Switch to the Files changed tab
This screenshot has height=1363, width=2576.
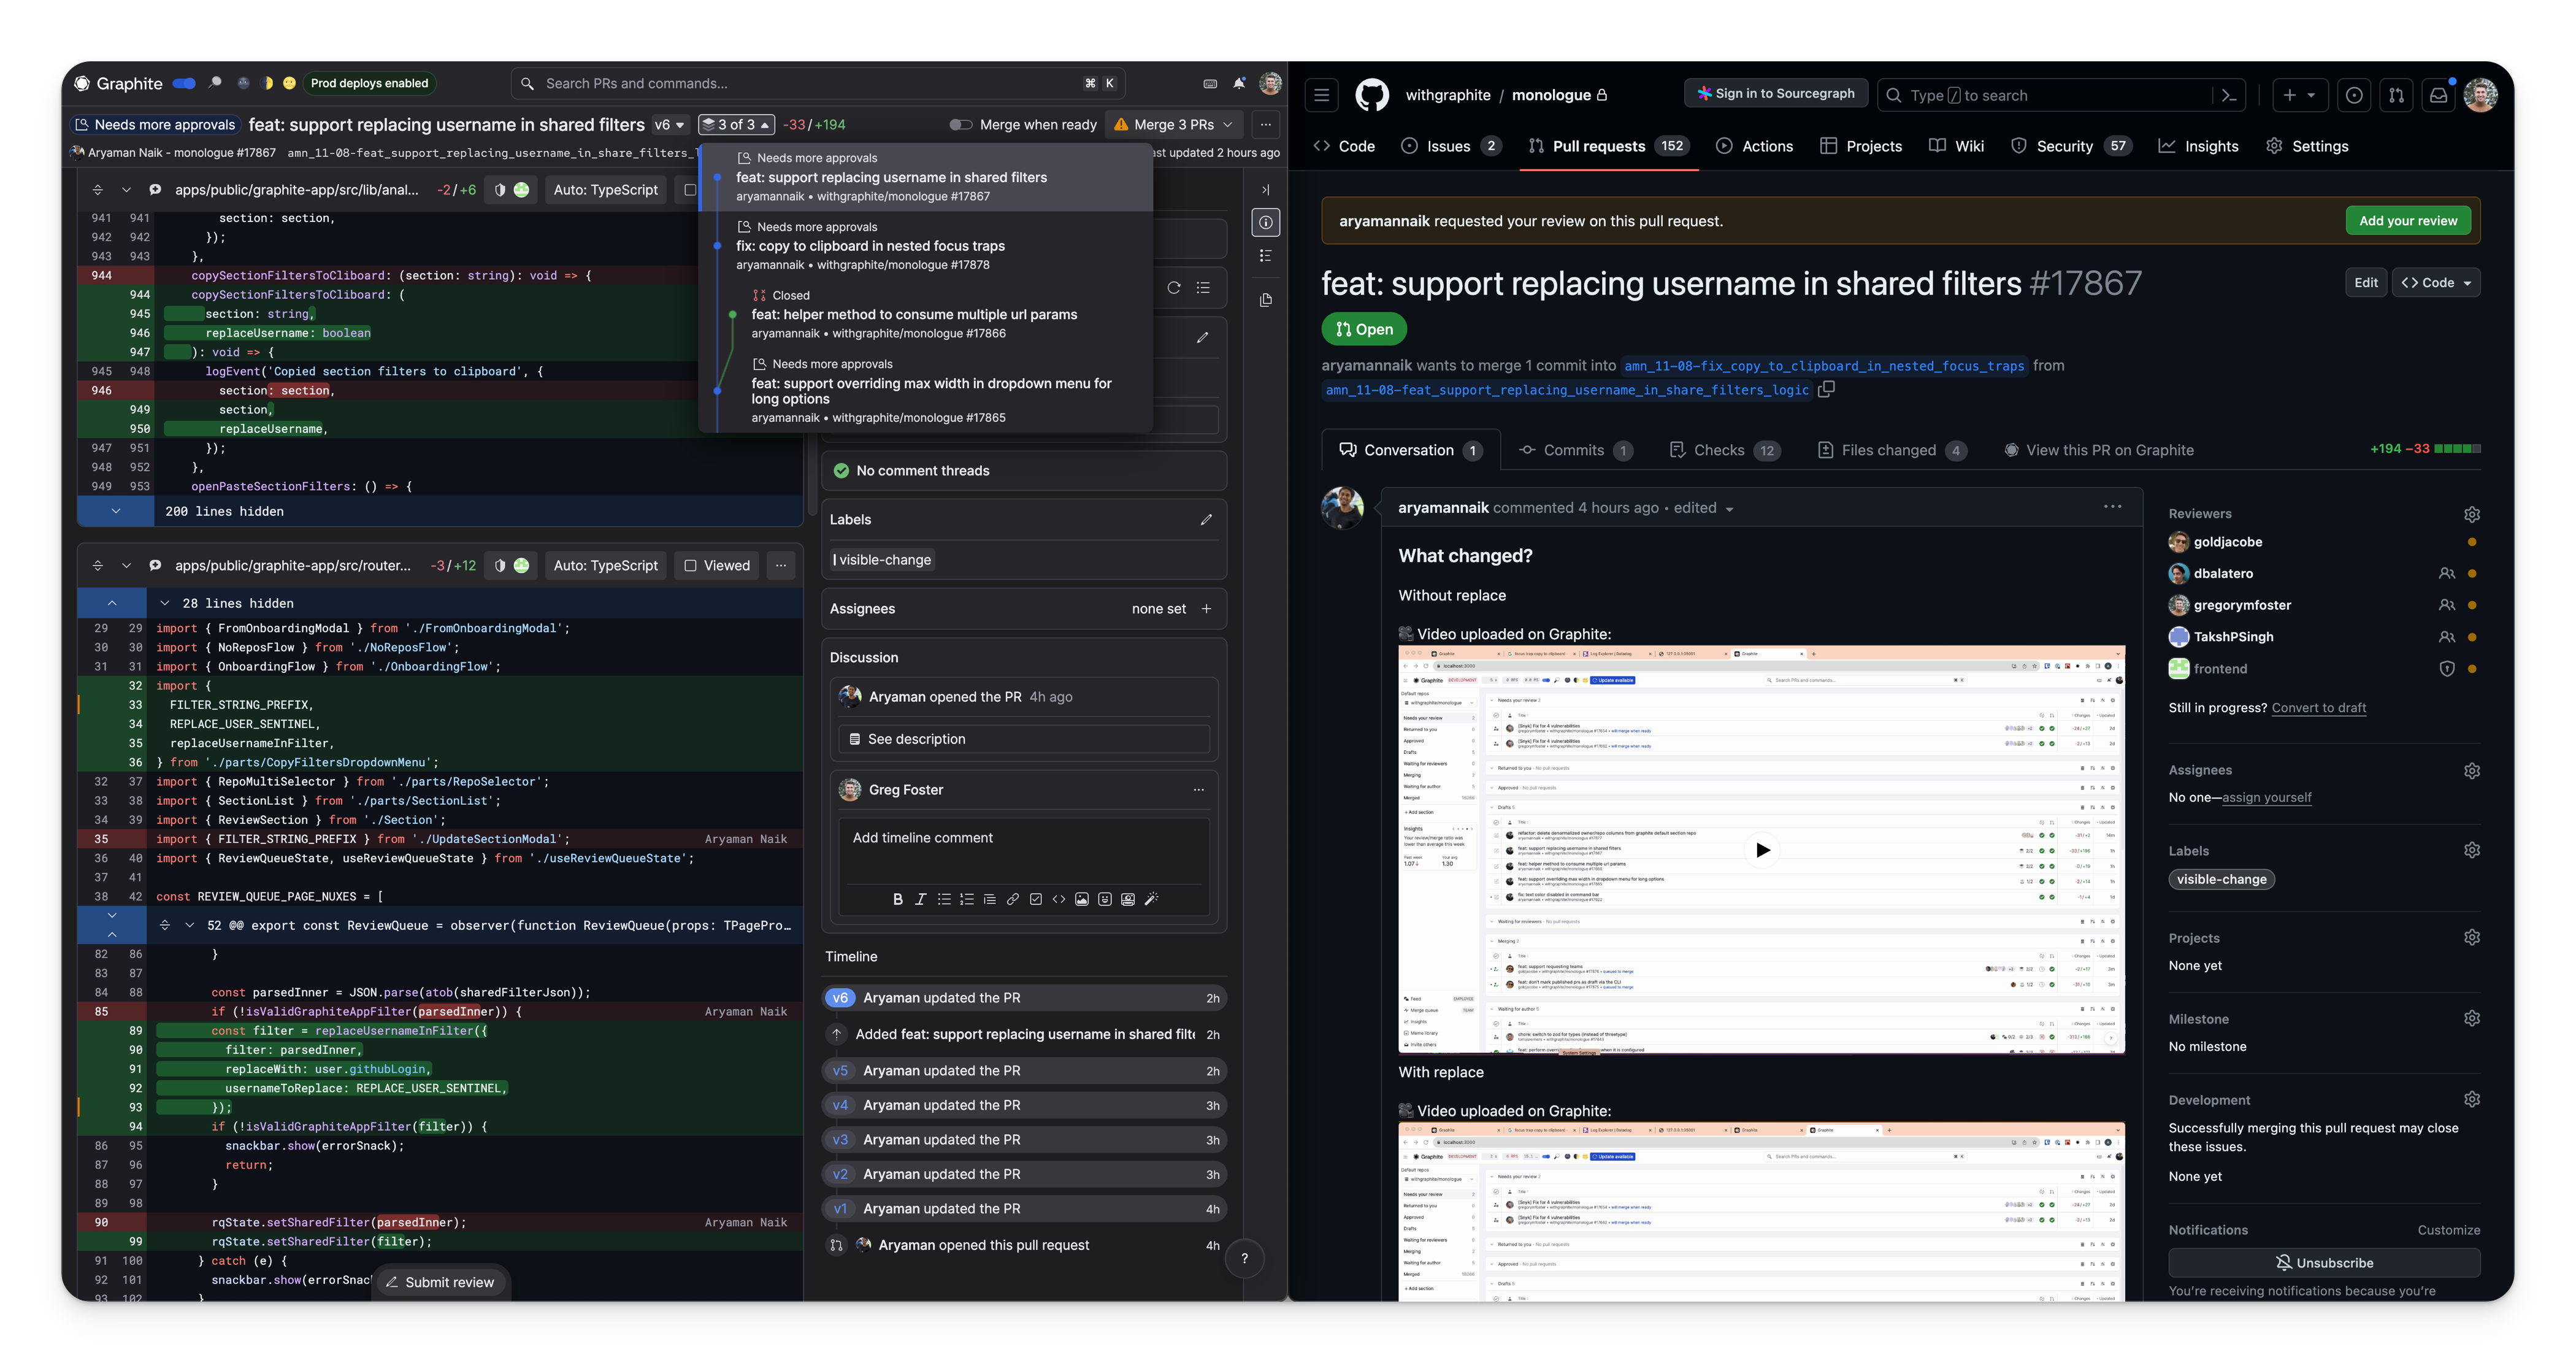pyautogui.click(x=1891, y=449)
